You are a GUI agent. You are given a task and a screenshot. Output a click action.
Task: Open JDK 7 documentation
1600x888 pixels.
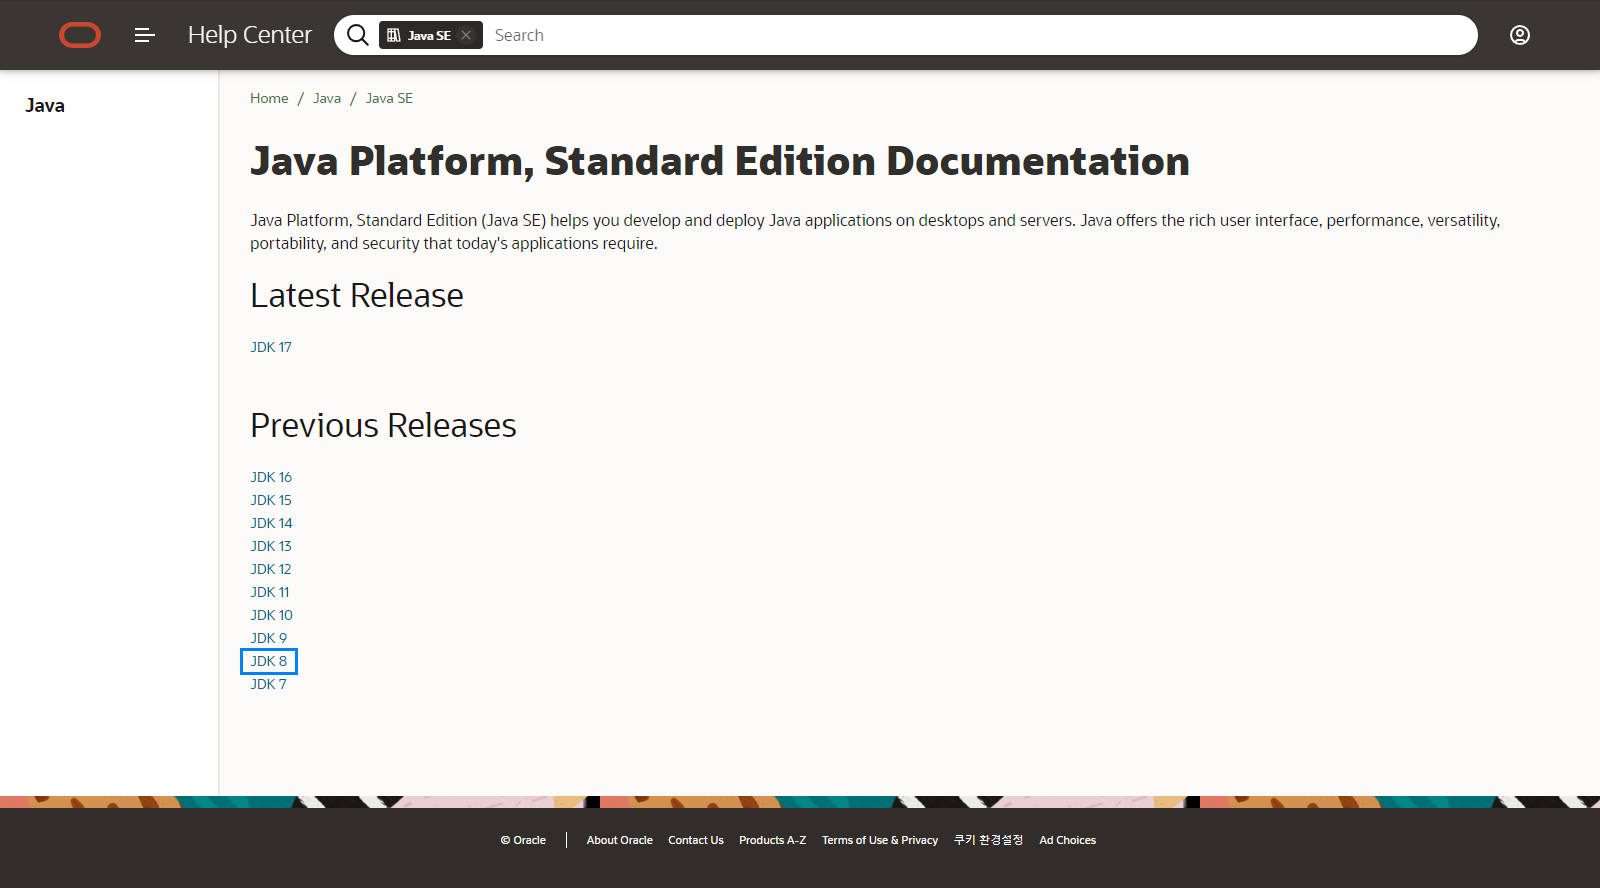[x=269, y=684]
